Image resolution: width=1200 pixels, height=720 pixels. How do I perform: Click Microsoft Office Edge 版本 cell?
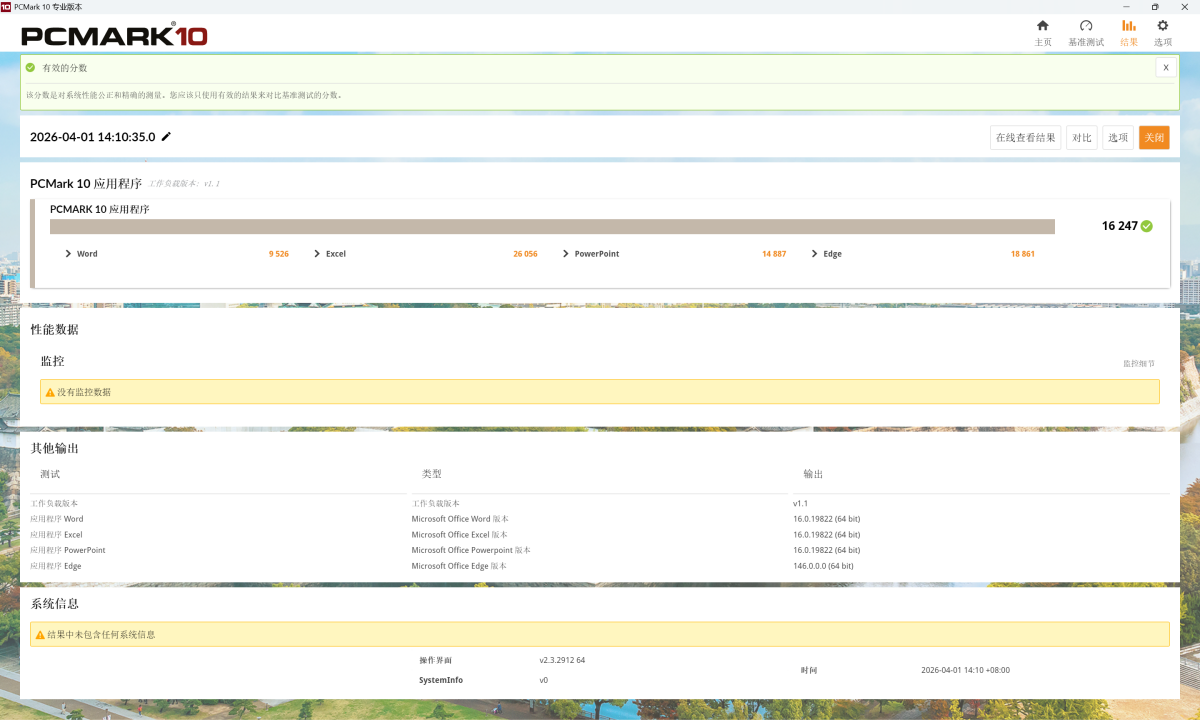[x=459, y=566]
